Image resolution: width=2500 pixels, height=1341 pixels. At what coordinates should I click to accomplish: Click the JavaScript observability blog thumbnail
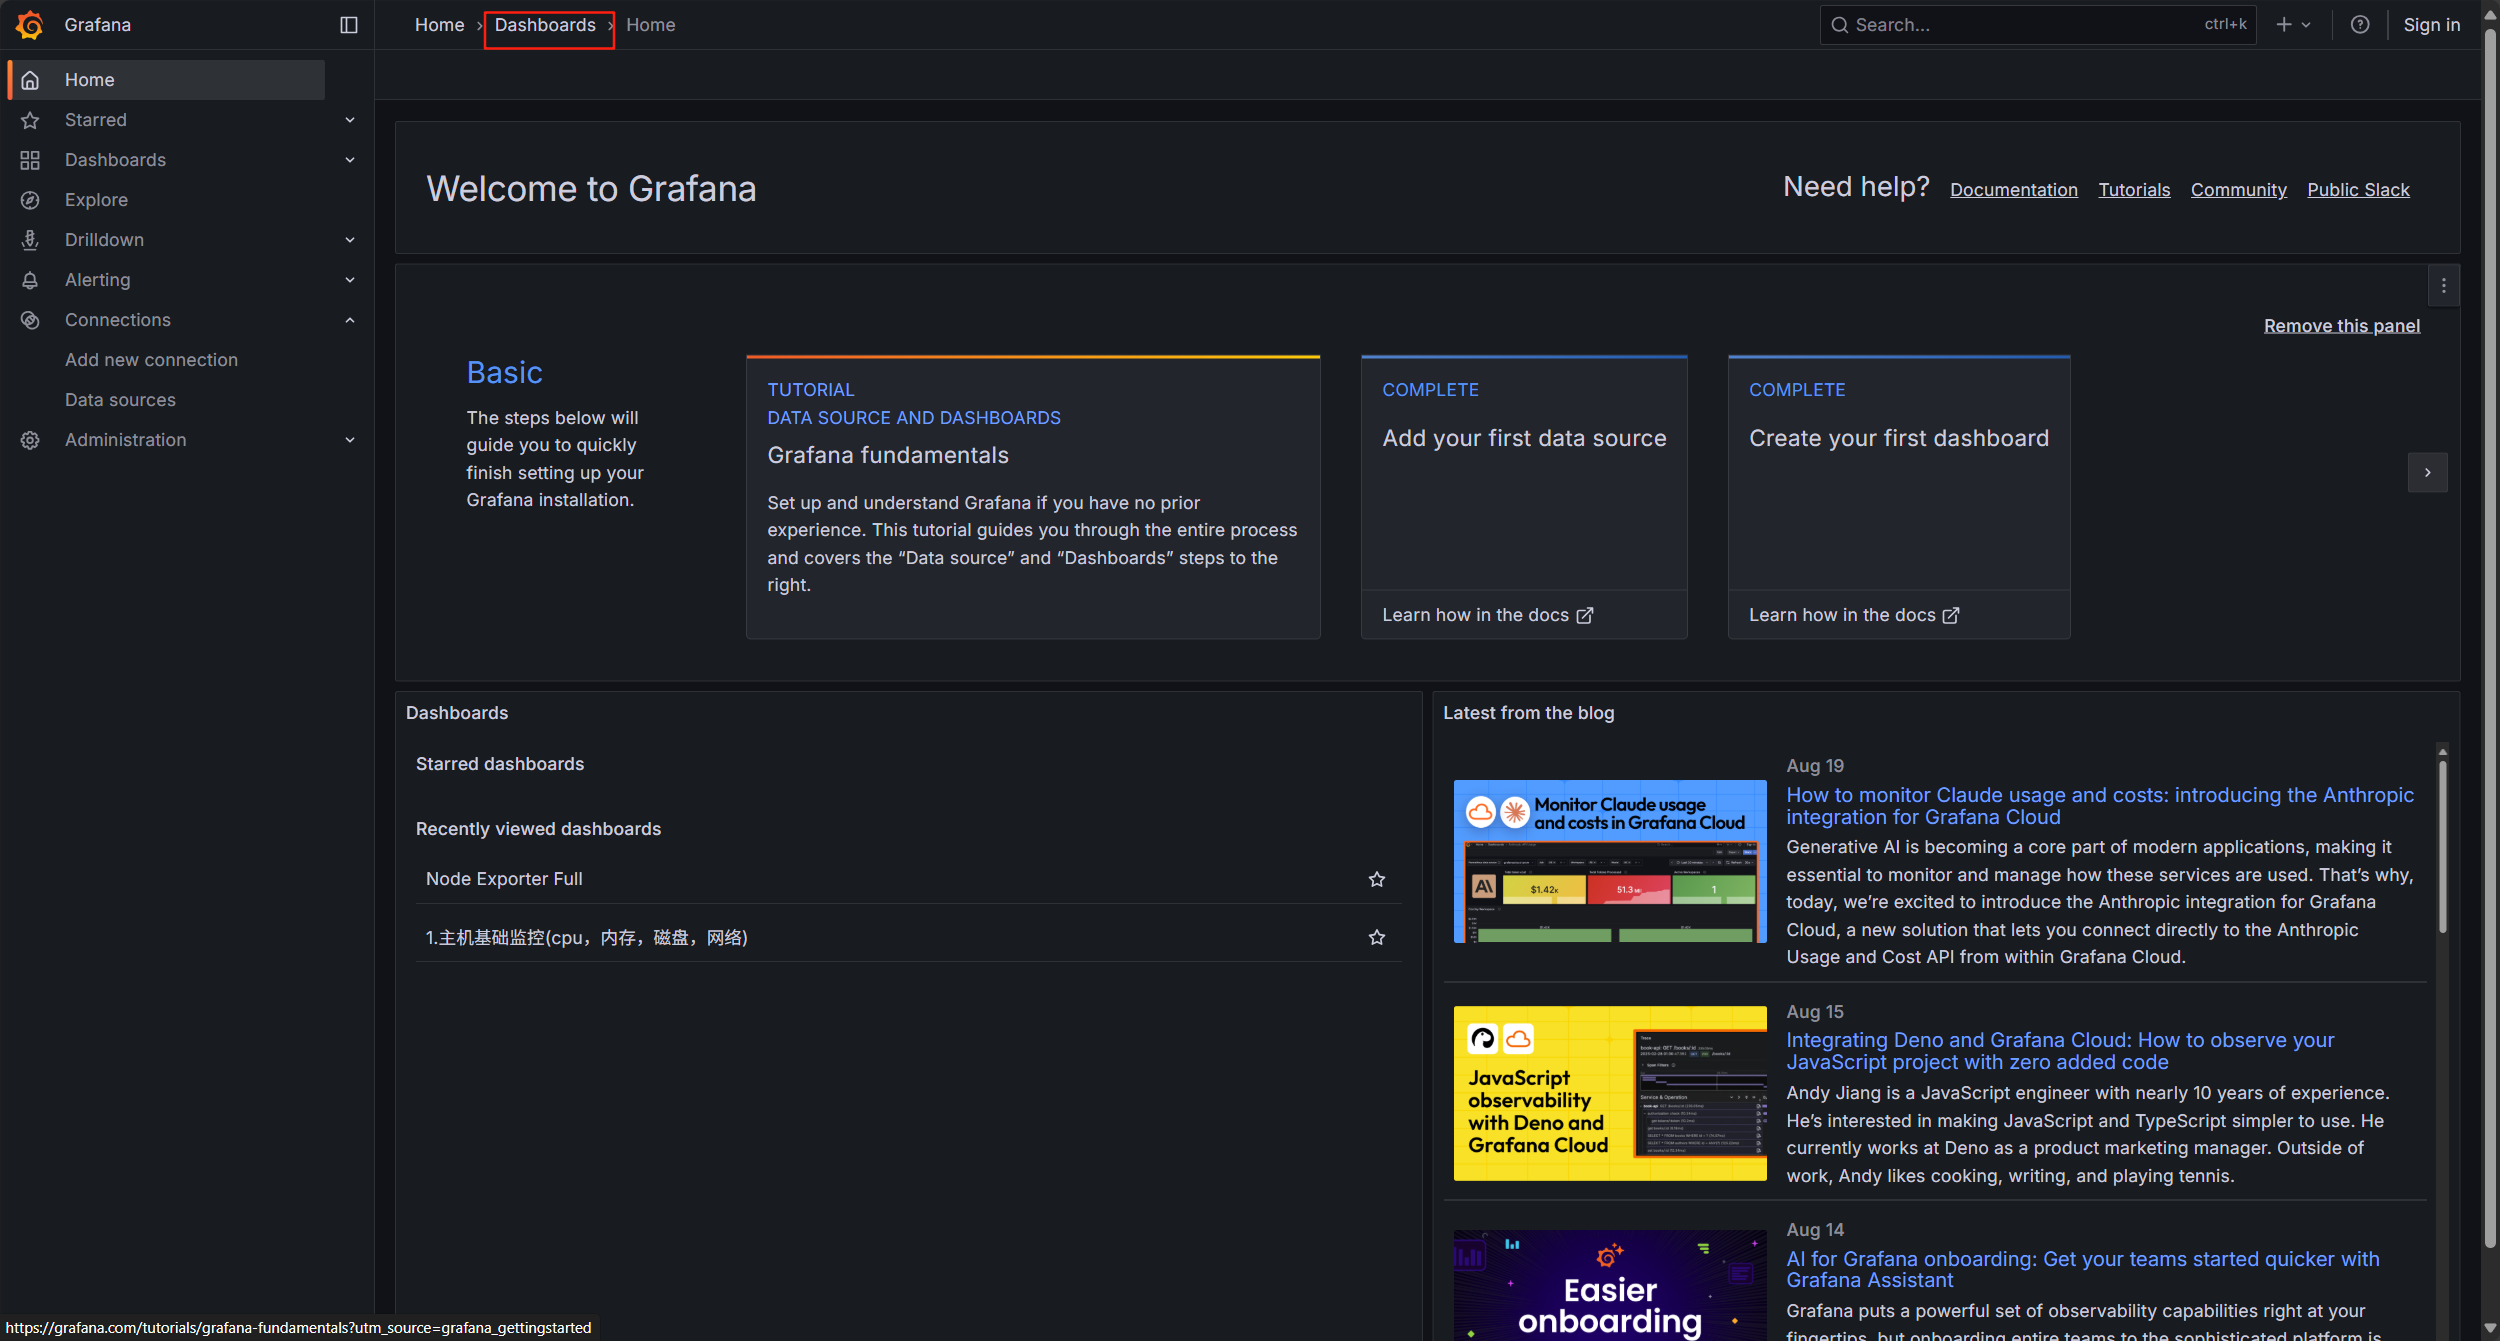[x=1609, y=1093]
